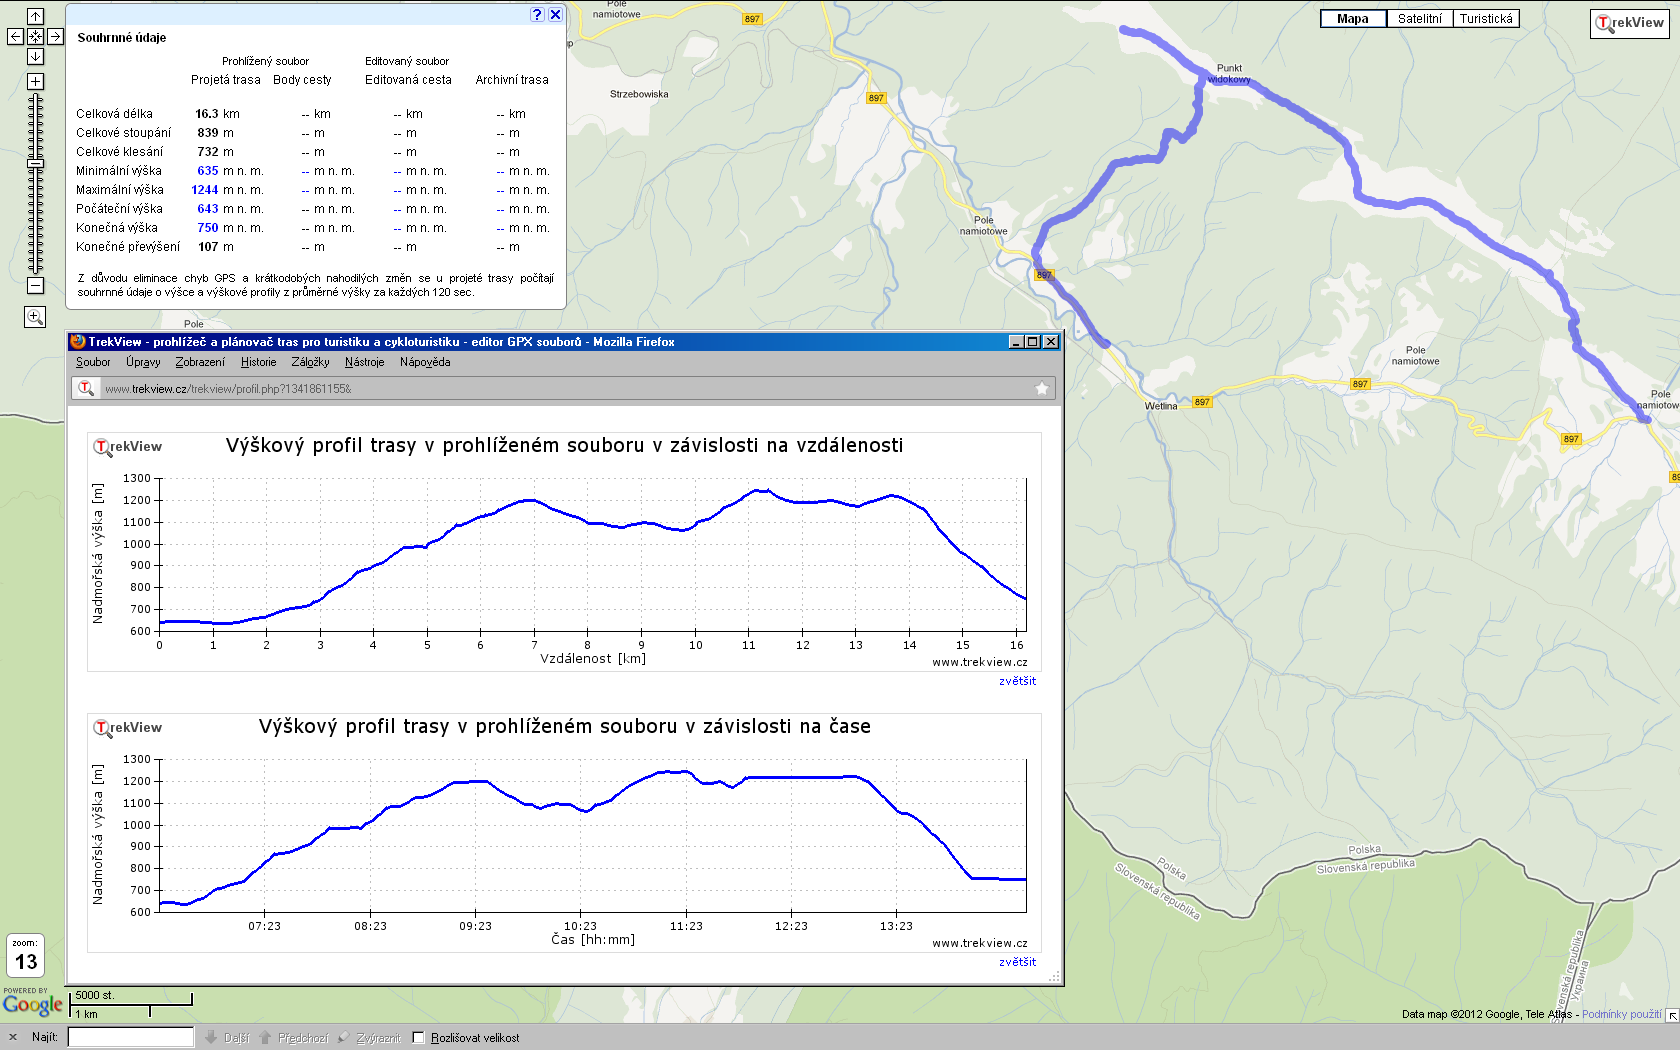The height and width of the screenshot is (1050, 1680).
Task: Pan the map left with arrow button
Action: pyautogui.click(x=15, y=36)
